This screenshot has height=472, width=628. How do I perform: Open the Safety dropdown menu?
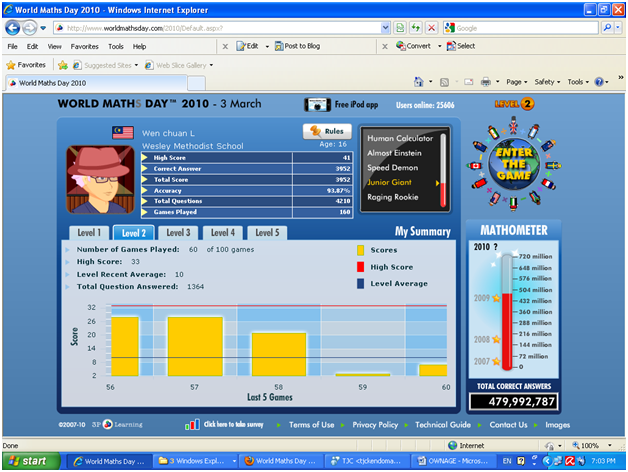tap(547, 82)
